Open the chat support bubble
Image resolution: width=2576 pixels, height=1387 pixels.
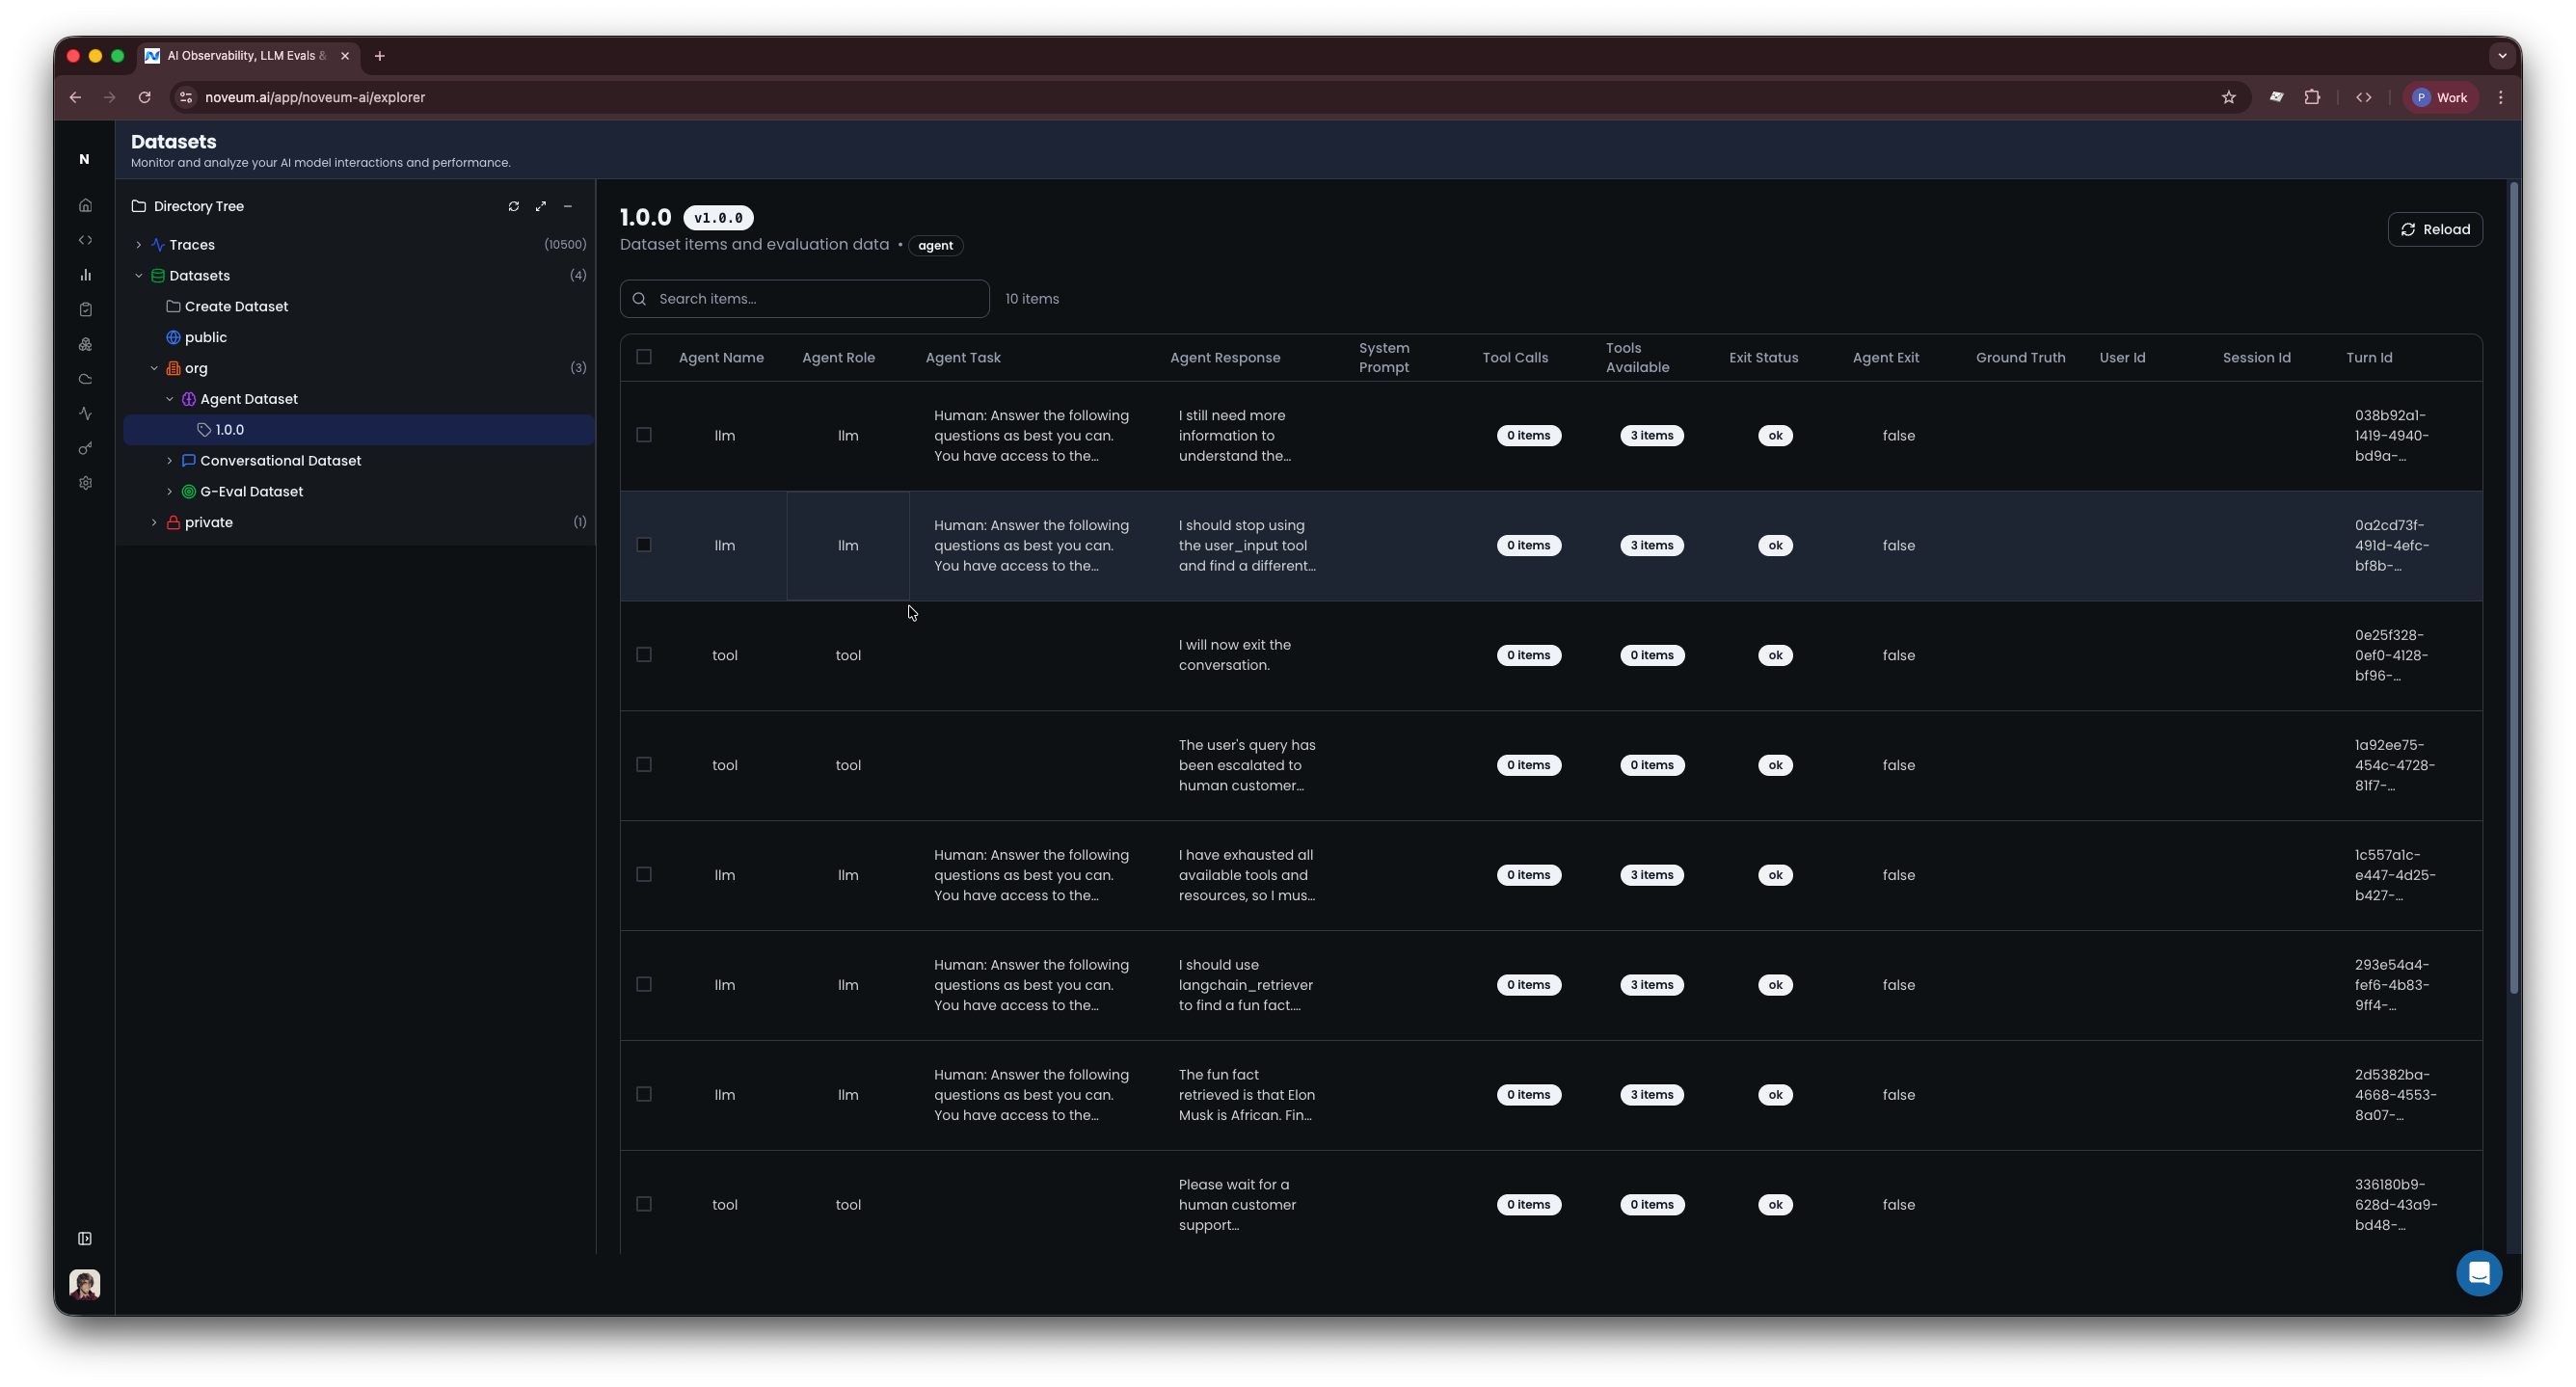pos(2478,1273)
